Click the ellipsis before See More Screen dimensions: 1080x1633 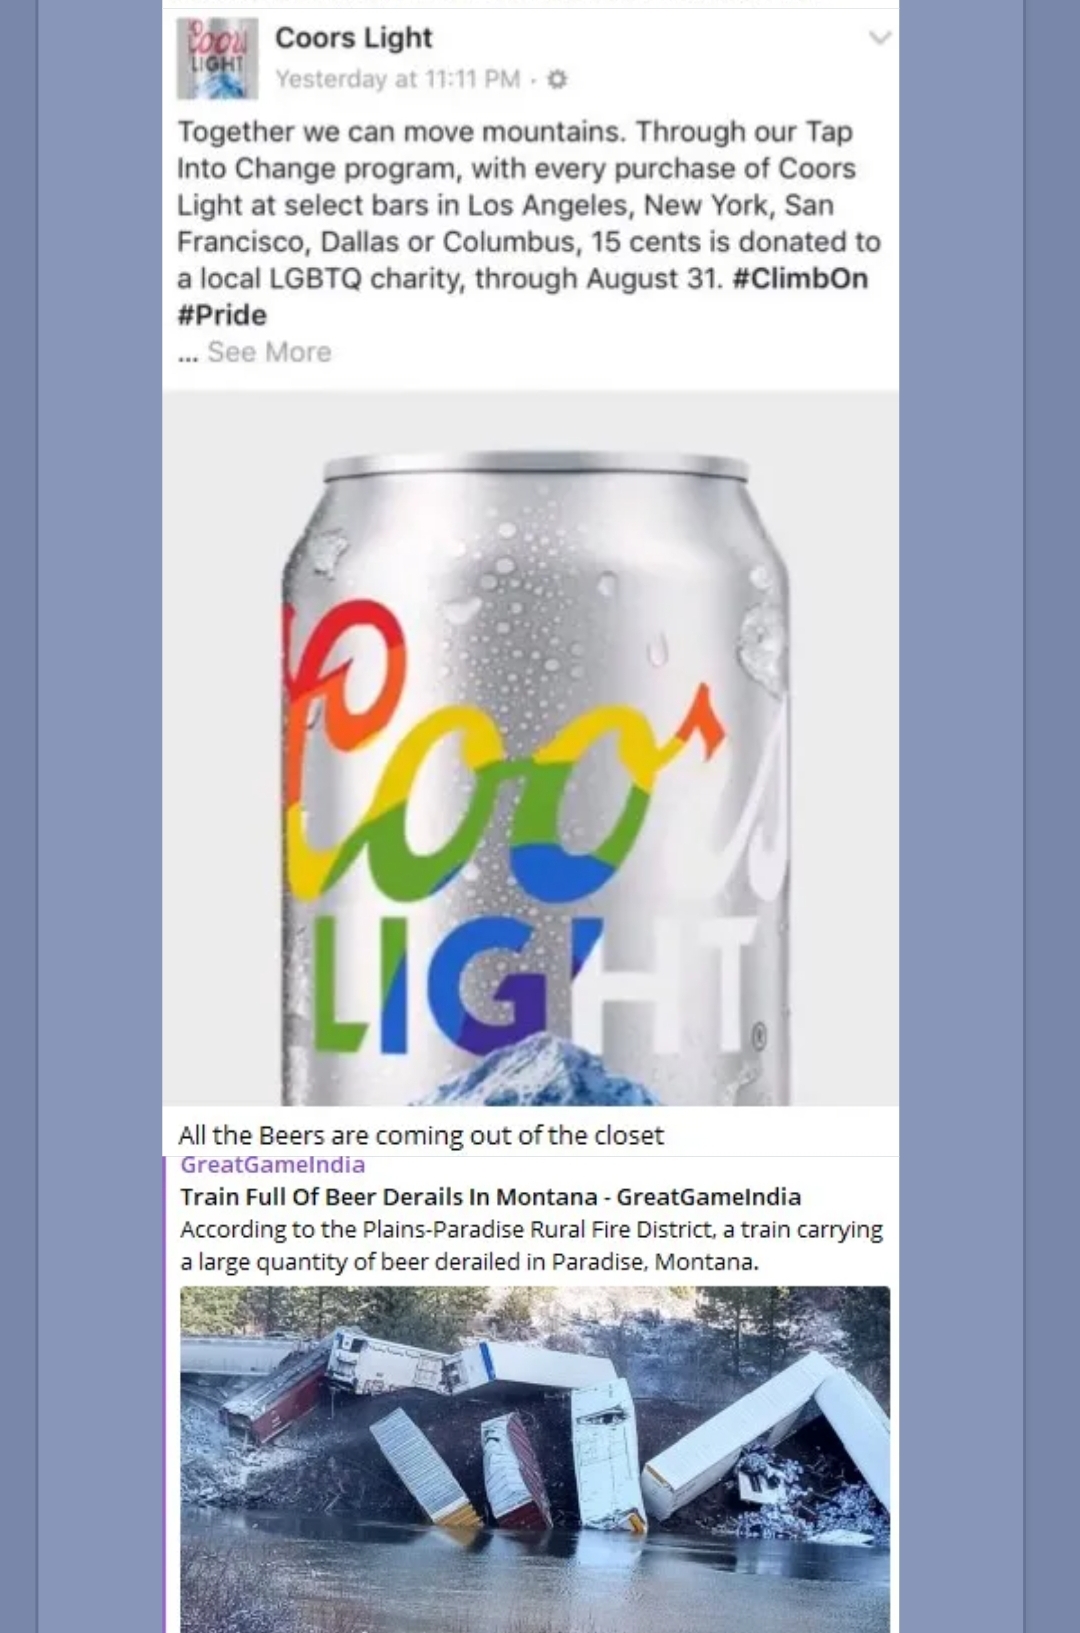point(188,353)
